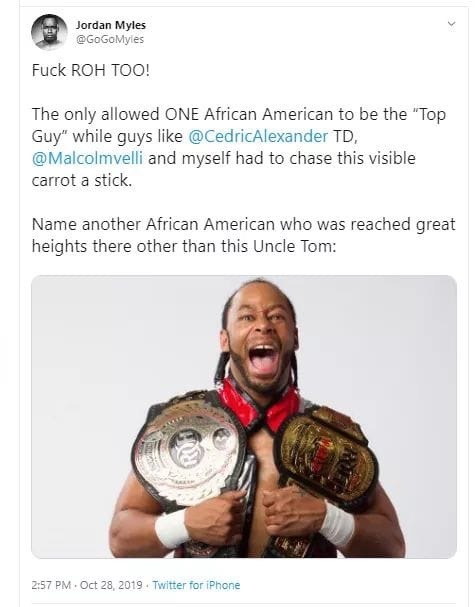Viewport: 475px width, 607px height.
Task: Click the "carrot a stick." text line
Action: (x=82, y=180)
